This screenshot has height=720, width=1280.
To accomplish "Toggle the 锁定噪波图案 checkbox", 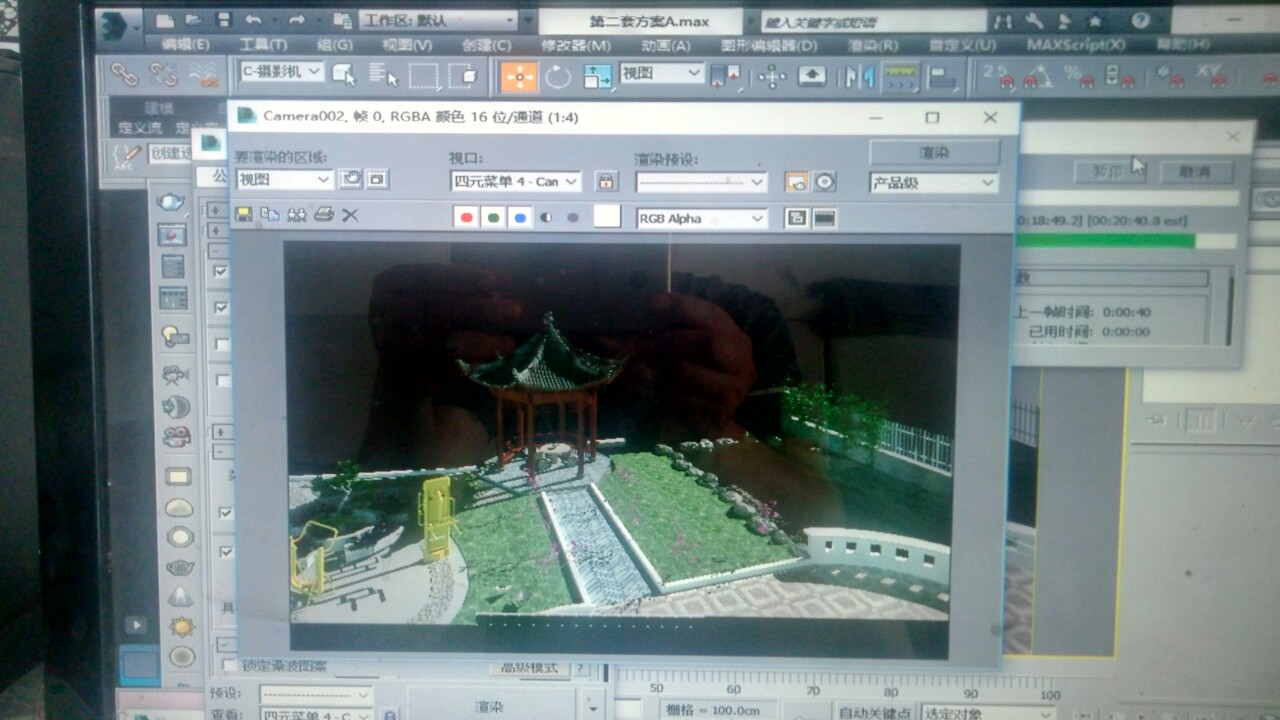I will [x=229, y=665].
